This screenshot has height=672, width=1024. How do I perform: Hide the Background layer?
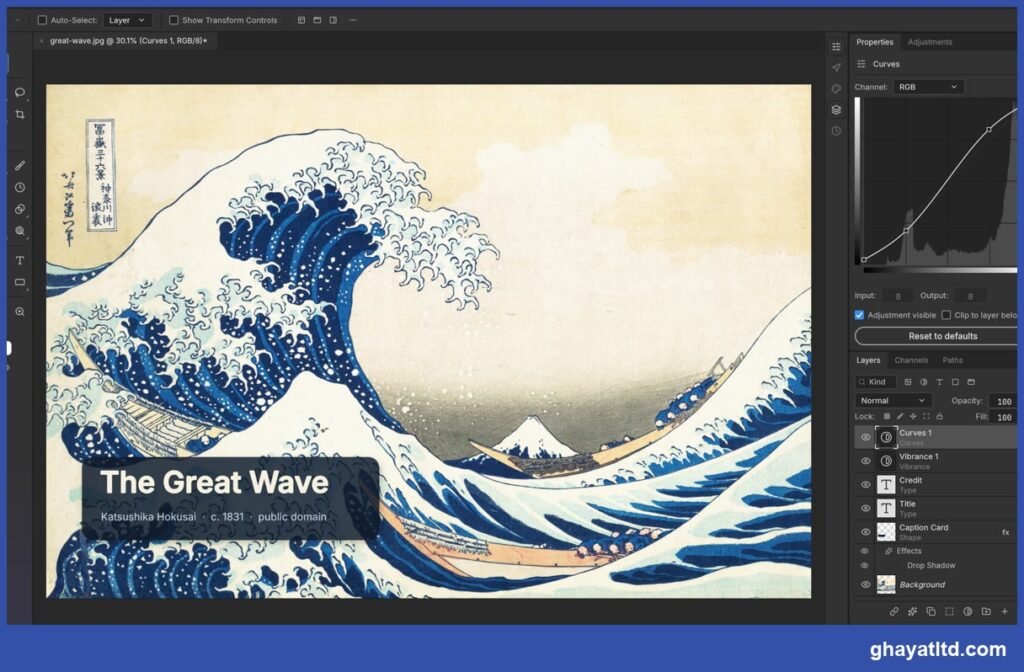point(865,584)
